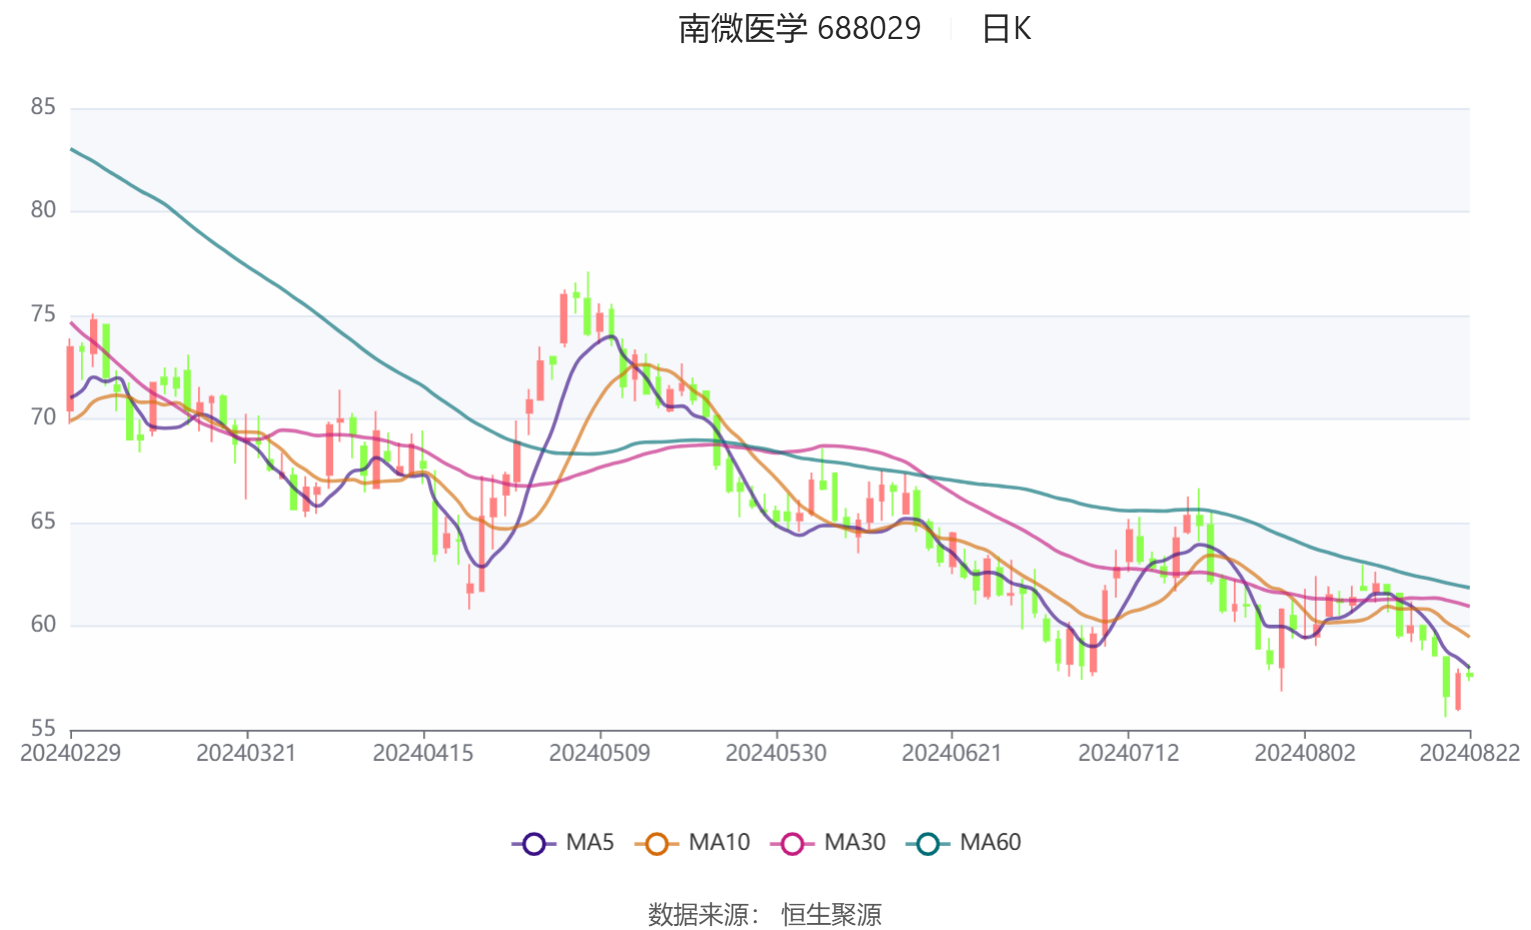Image resolution: width=1531 pixels, height=930 pixels.
Task: Click the 20240822 x-axis date label
Action: coord(1469,753)
